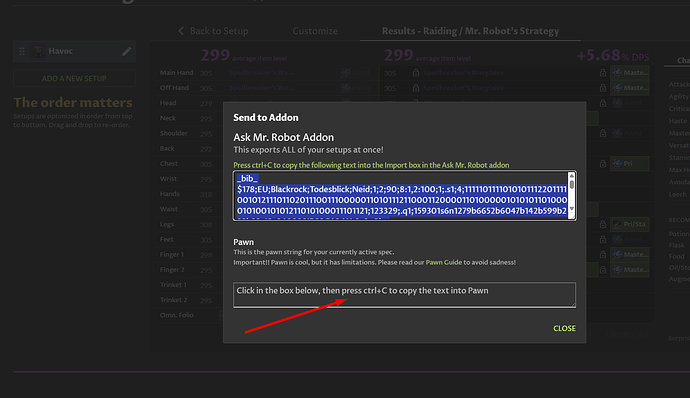The height and width of the screenshot is (398, 690).
Task: Click the lock icon left of results Off Hand Warglaive
Action: (x=416, y=88)
